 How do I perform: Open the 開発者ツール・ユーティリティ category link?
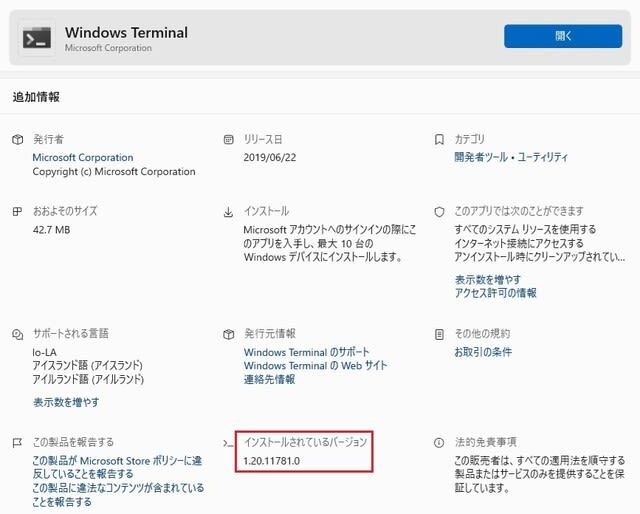click(511, 157)
